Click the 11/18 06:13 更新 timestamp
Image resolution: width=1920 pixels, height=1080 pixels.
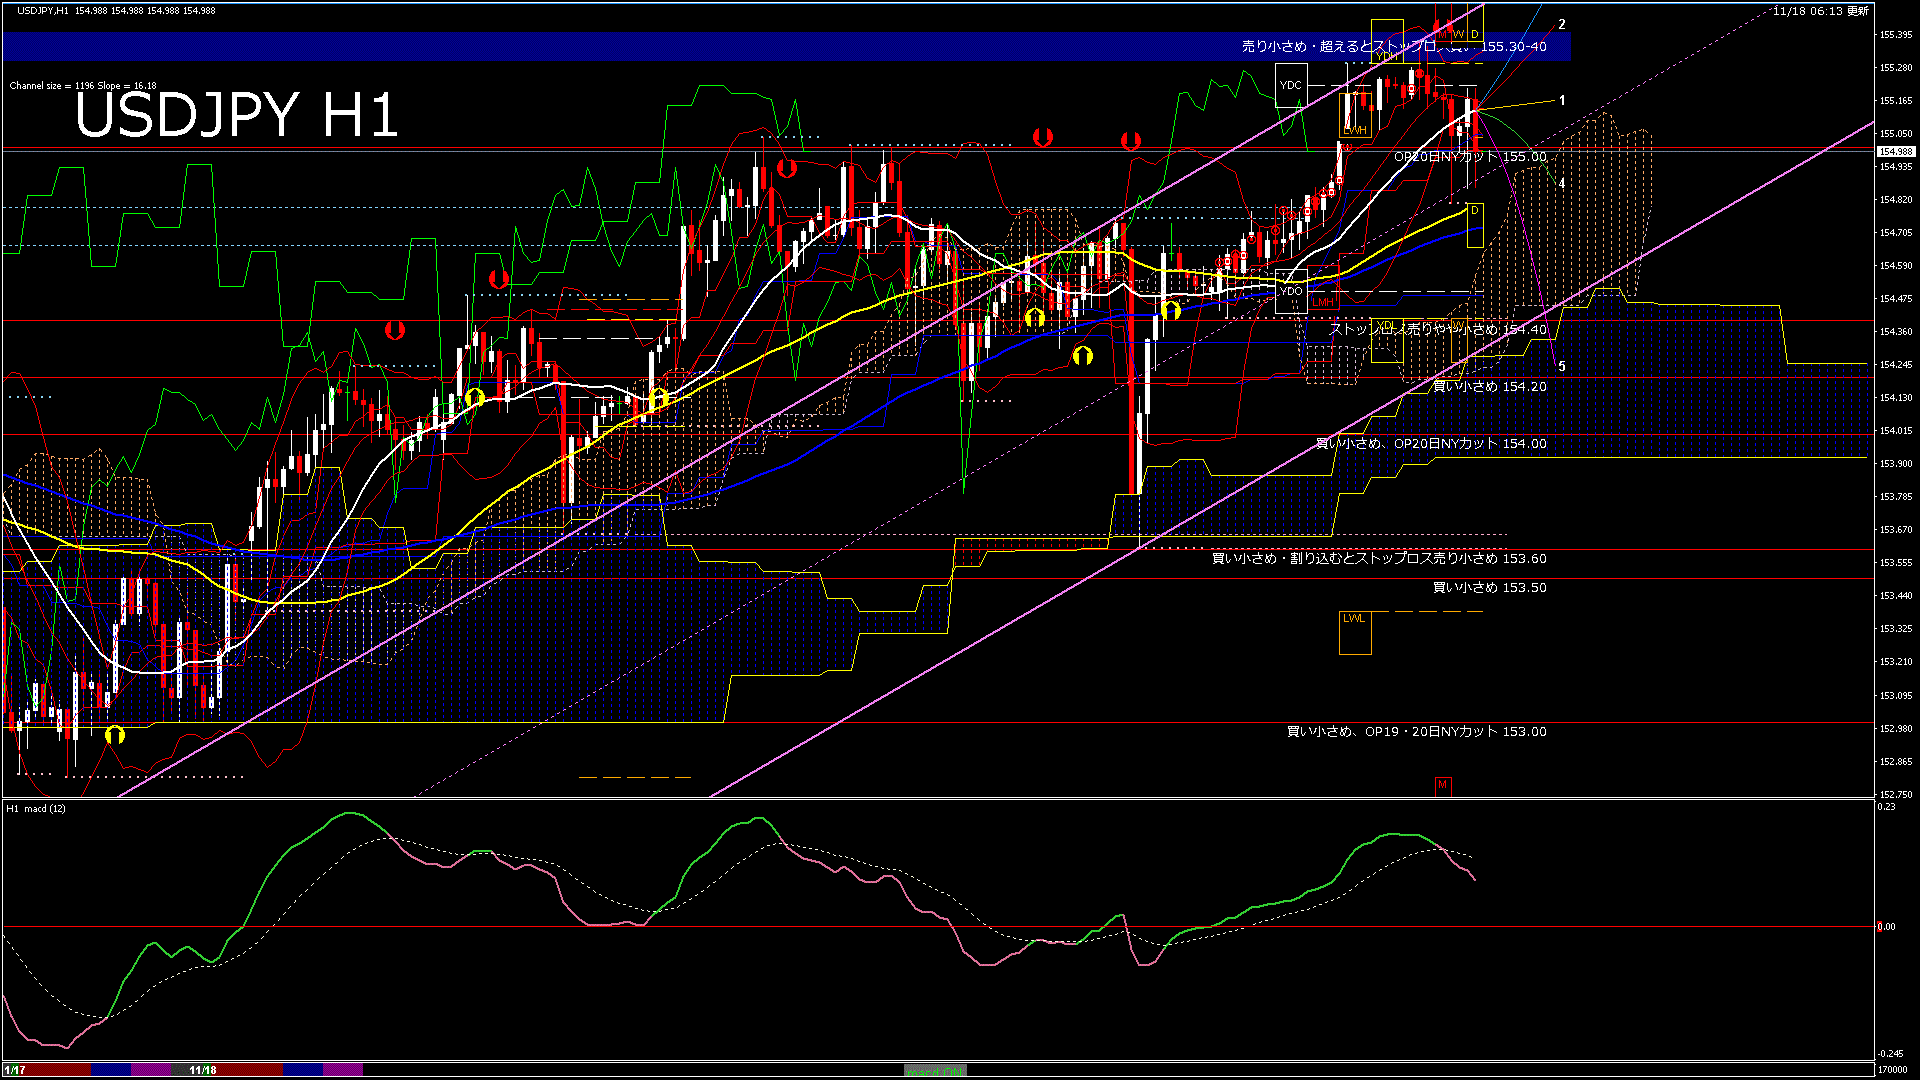tap(1820, 11)
